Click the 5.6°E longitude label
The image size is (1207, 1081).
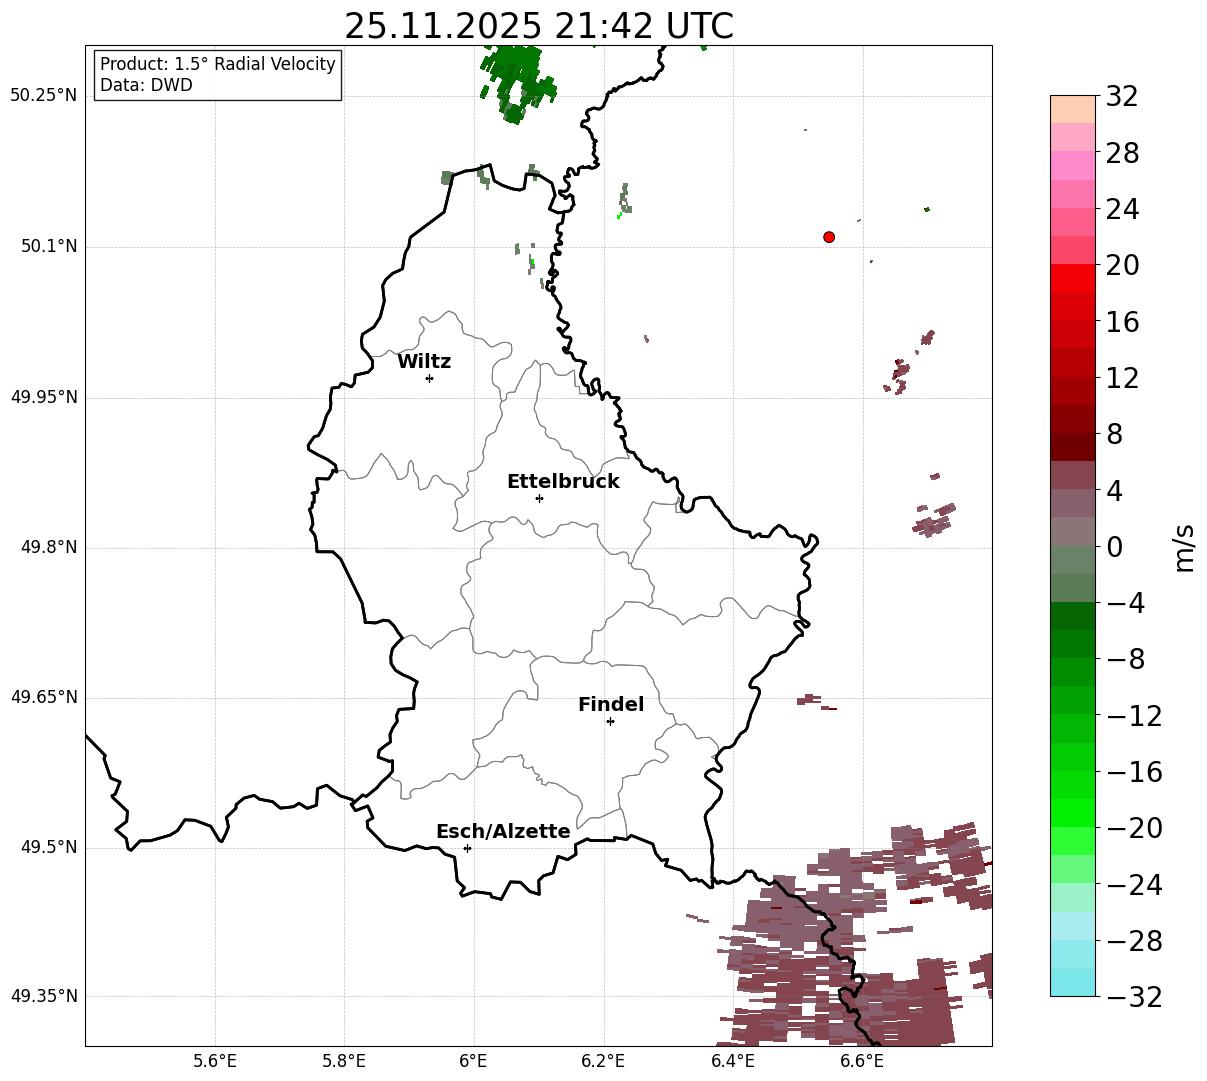215,1061
